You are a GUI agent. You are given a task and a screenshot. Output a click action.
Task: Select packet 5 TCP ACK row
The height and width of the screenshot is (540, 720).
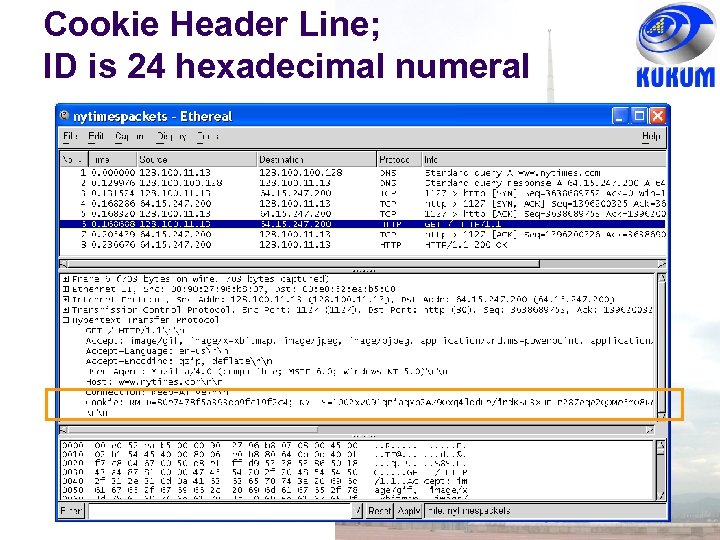362,214
